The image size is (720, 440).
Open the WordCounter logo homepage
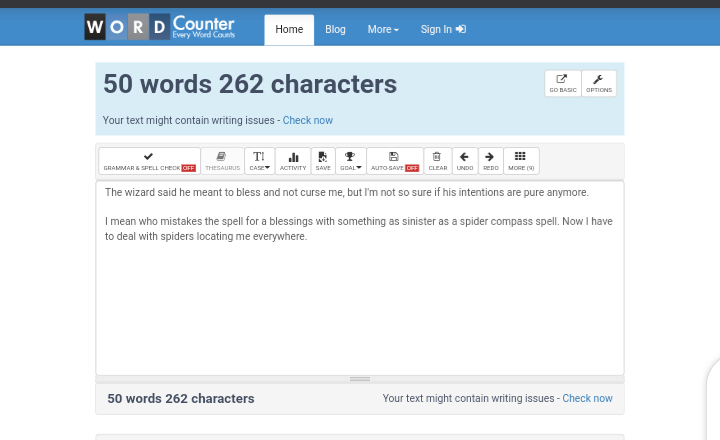160,27
